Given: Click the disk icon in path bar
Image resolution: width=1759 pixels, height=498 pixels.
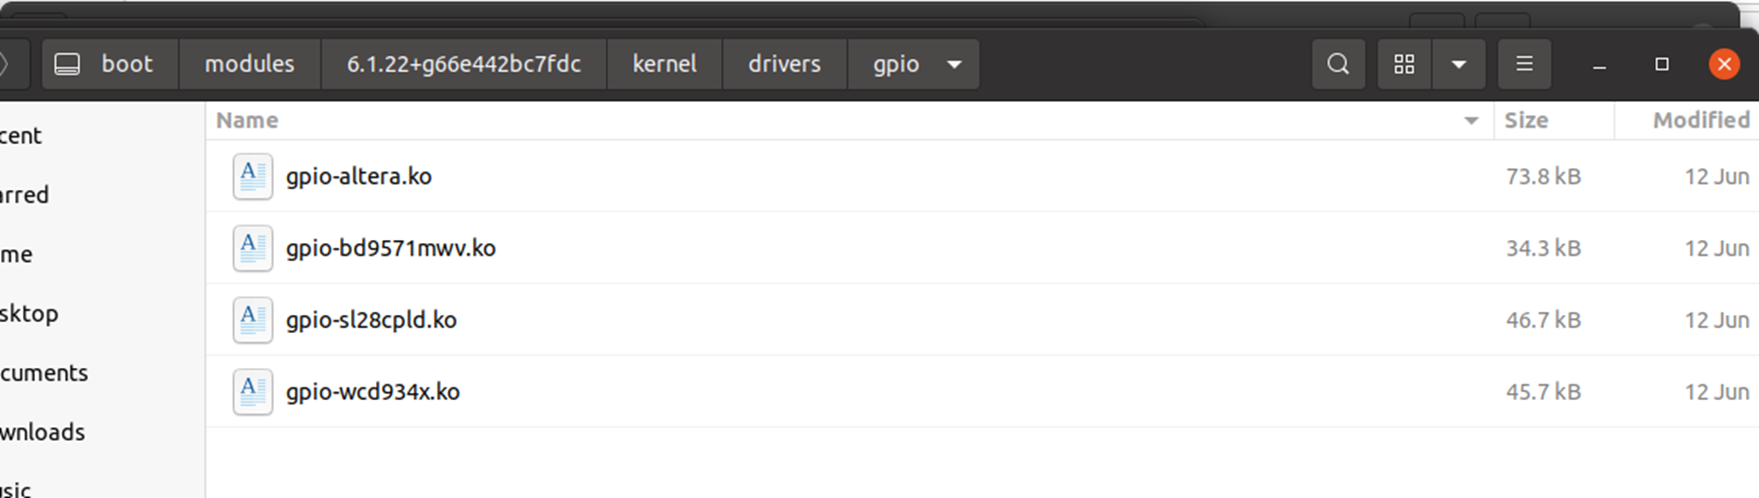Looking at the screenshot, I should click(67, 64).
